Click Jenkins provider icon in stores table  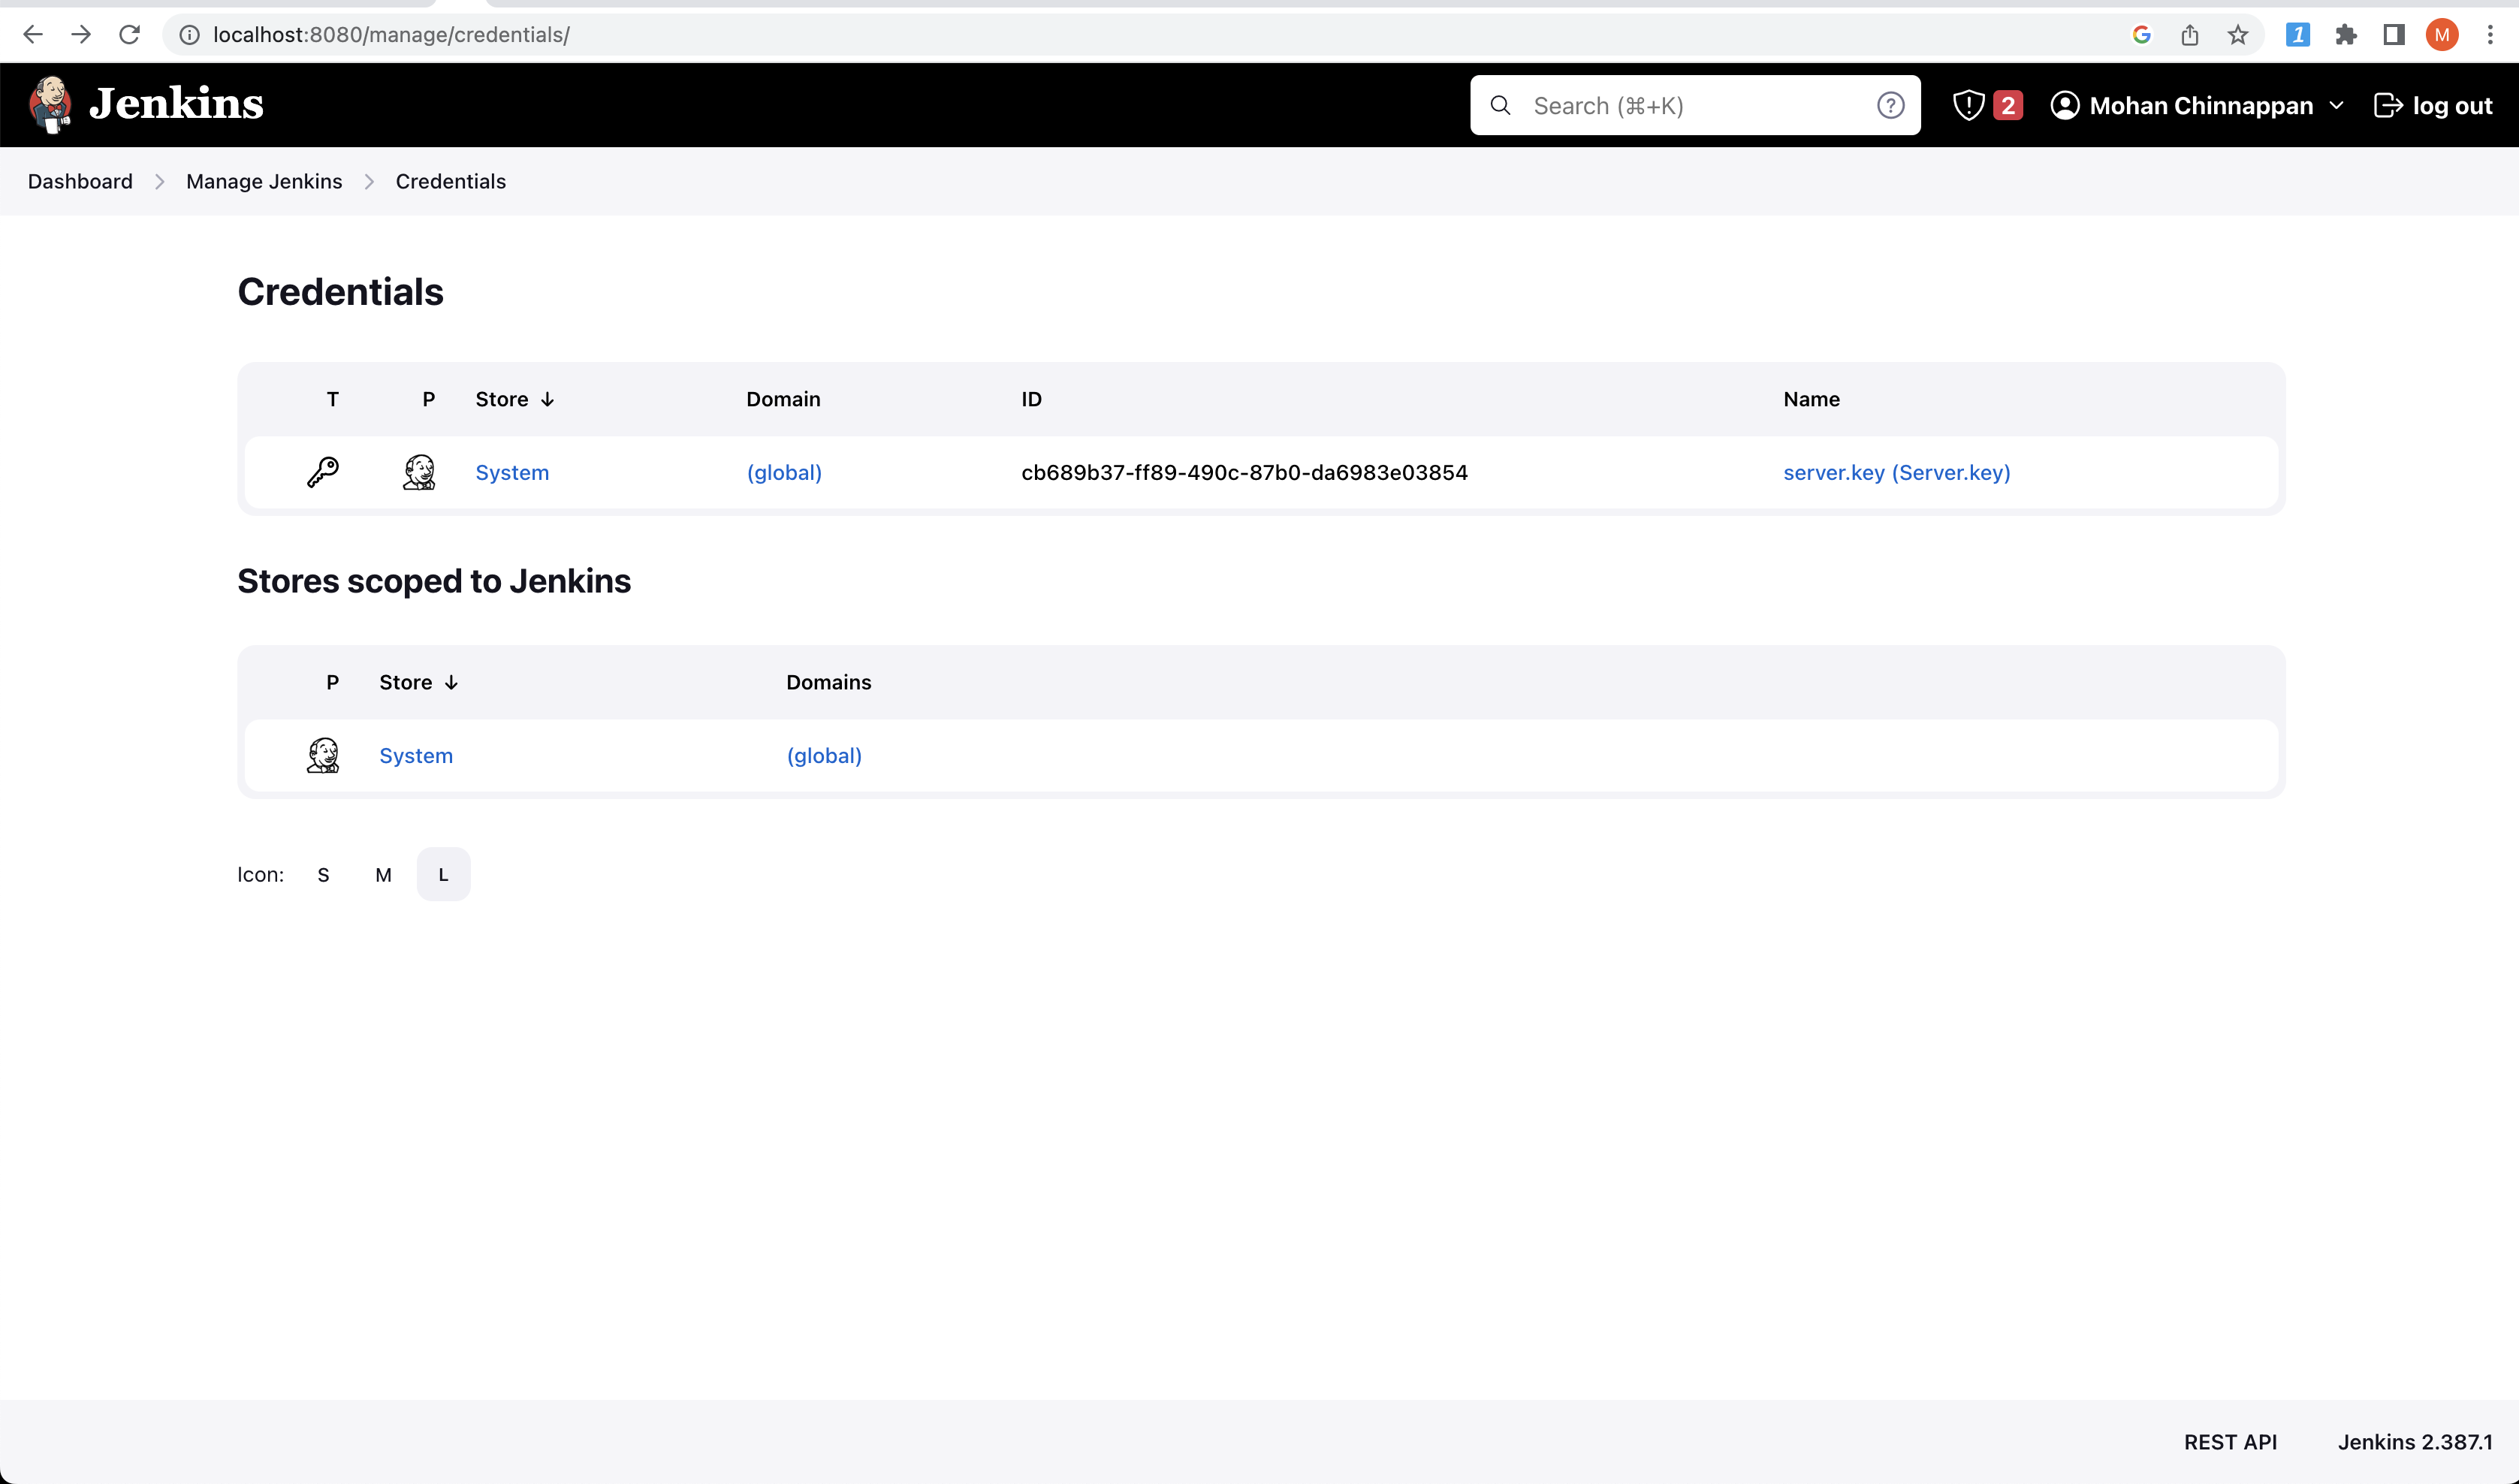click(322, 755)
